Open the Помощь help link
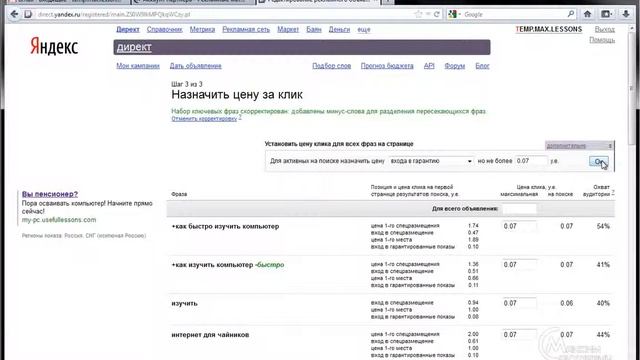 pyautogui.click(x=602, y=40)
